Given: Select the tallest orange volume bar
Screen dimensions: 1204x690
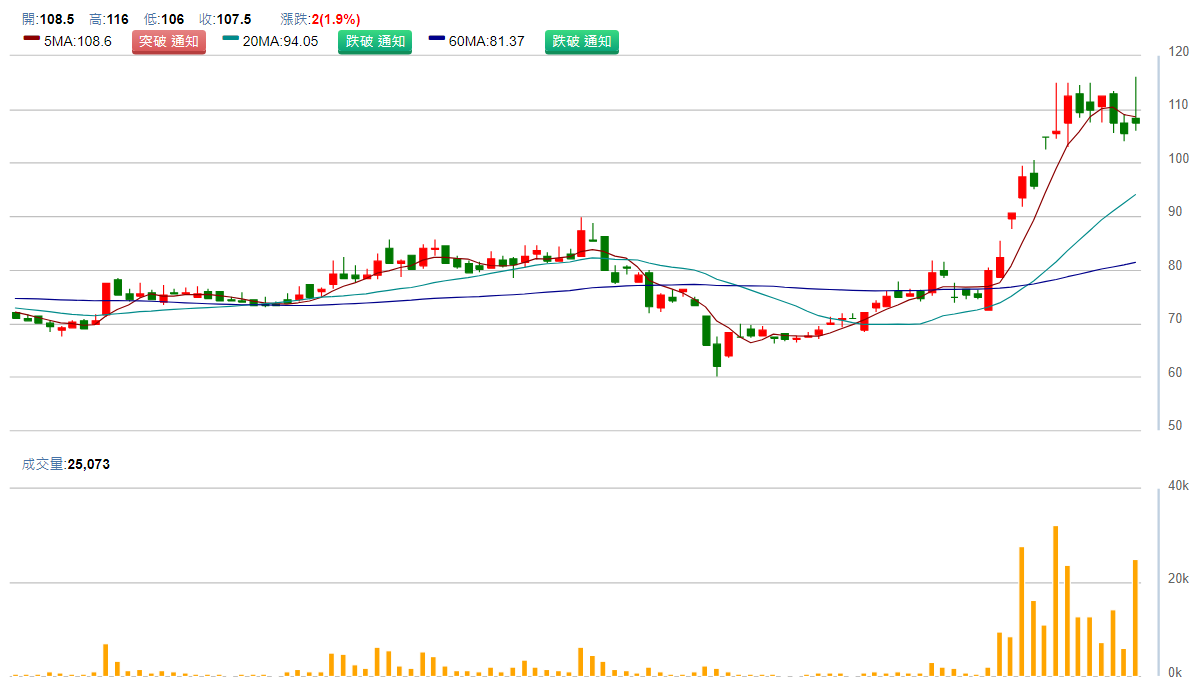Looking at the screenshot, I should click(x=1055, y=600).
